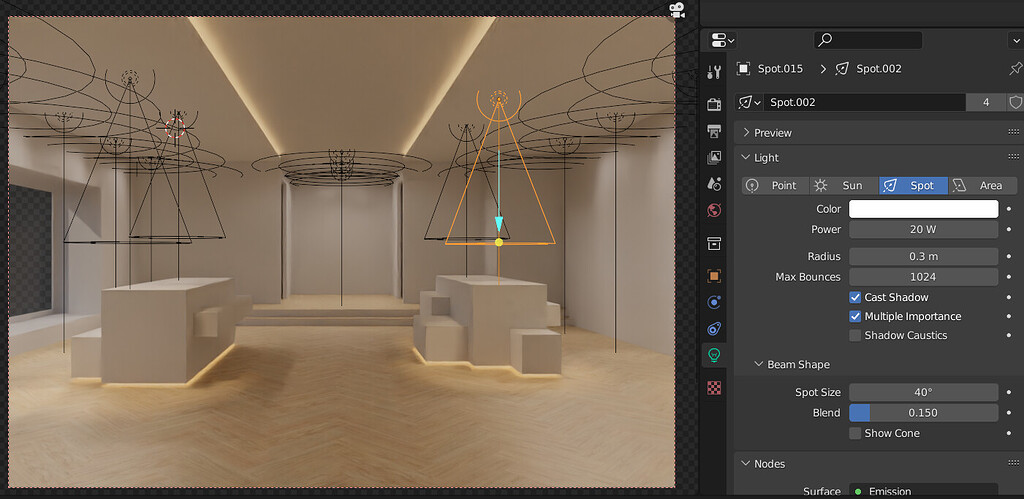This screenshot has height=499, width=1024.
Task: Open the Object Constraints properties tab
Action: [x=714, y=329]
